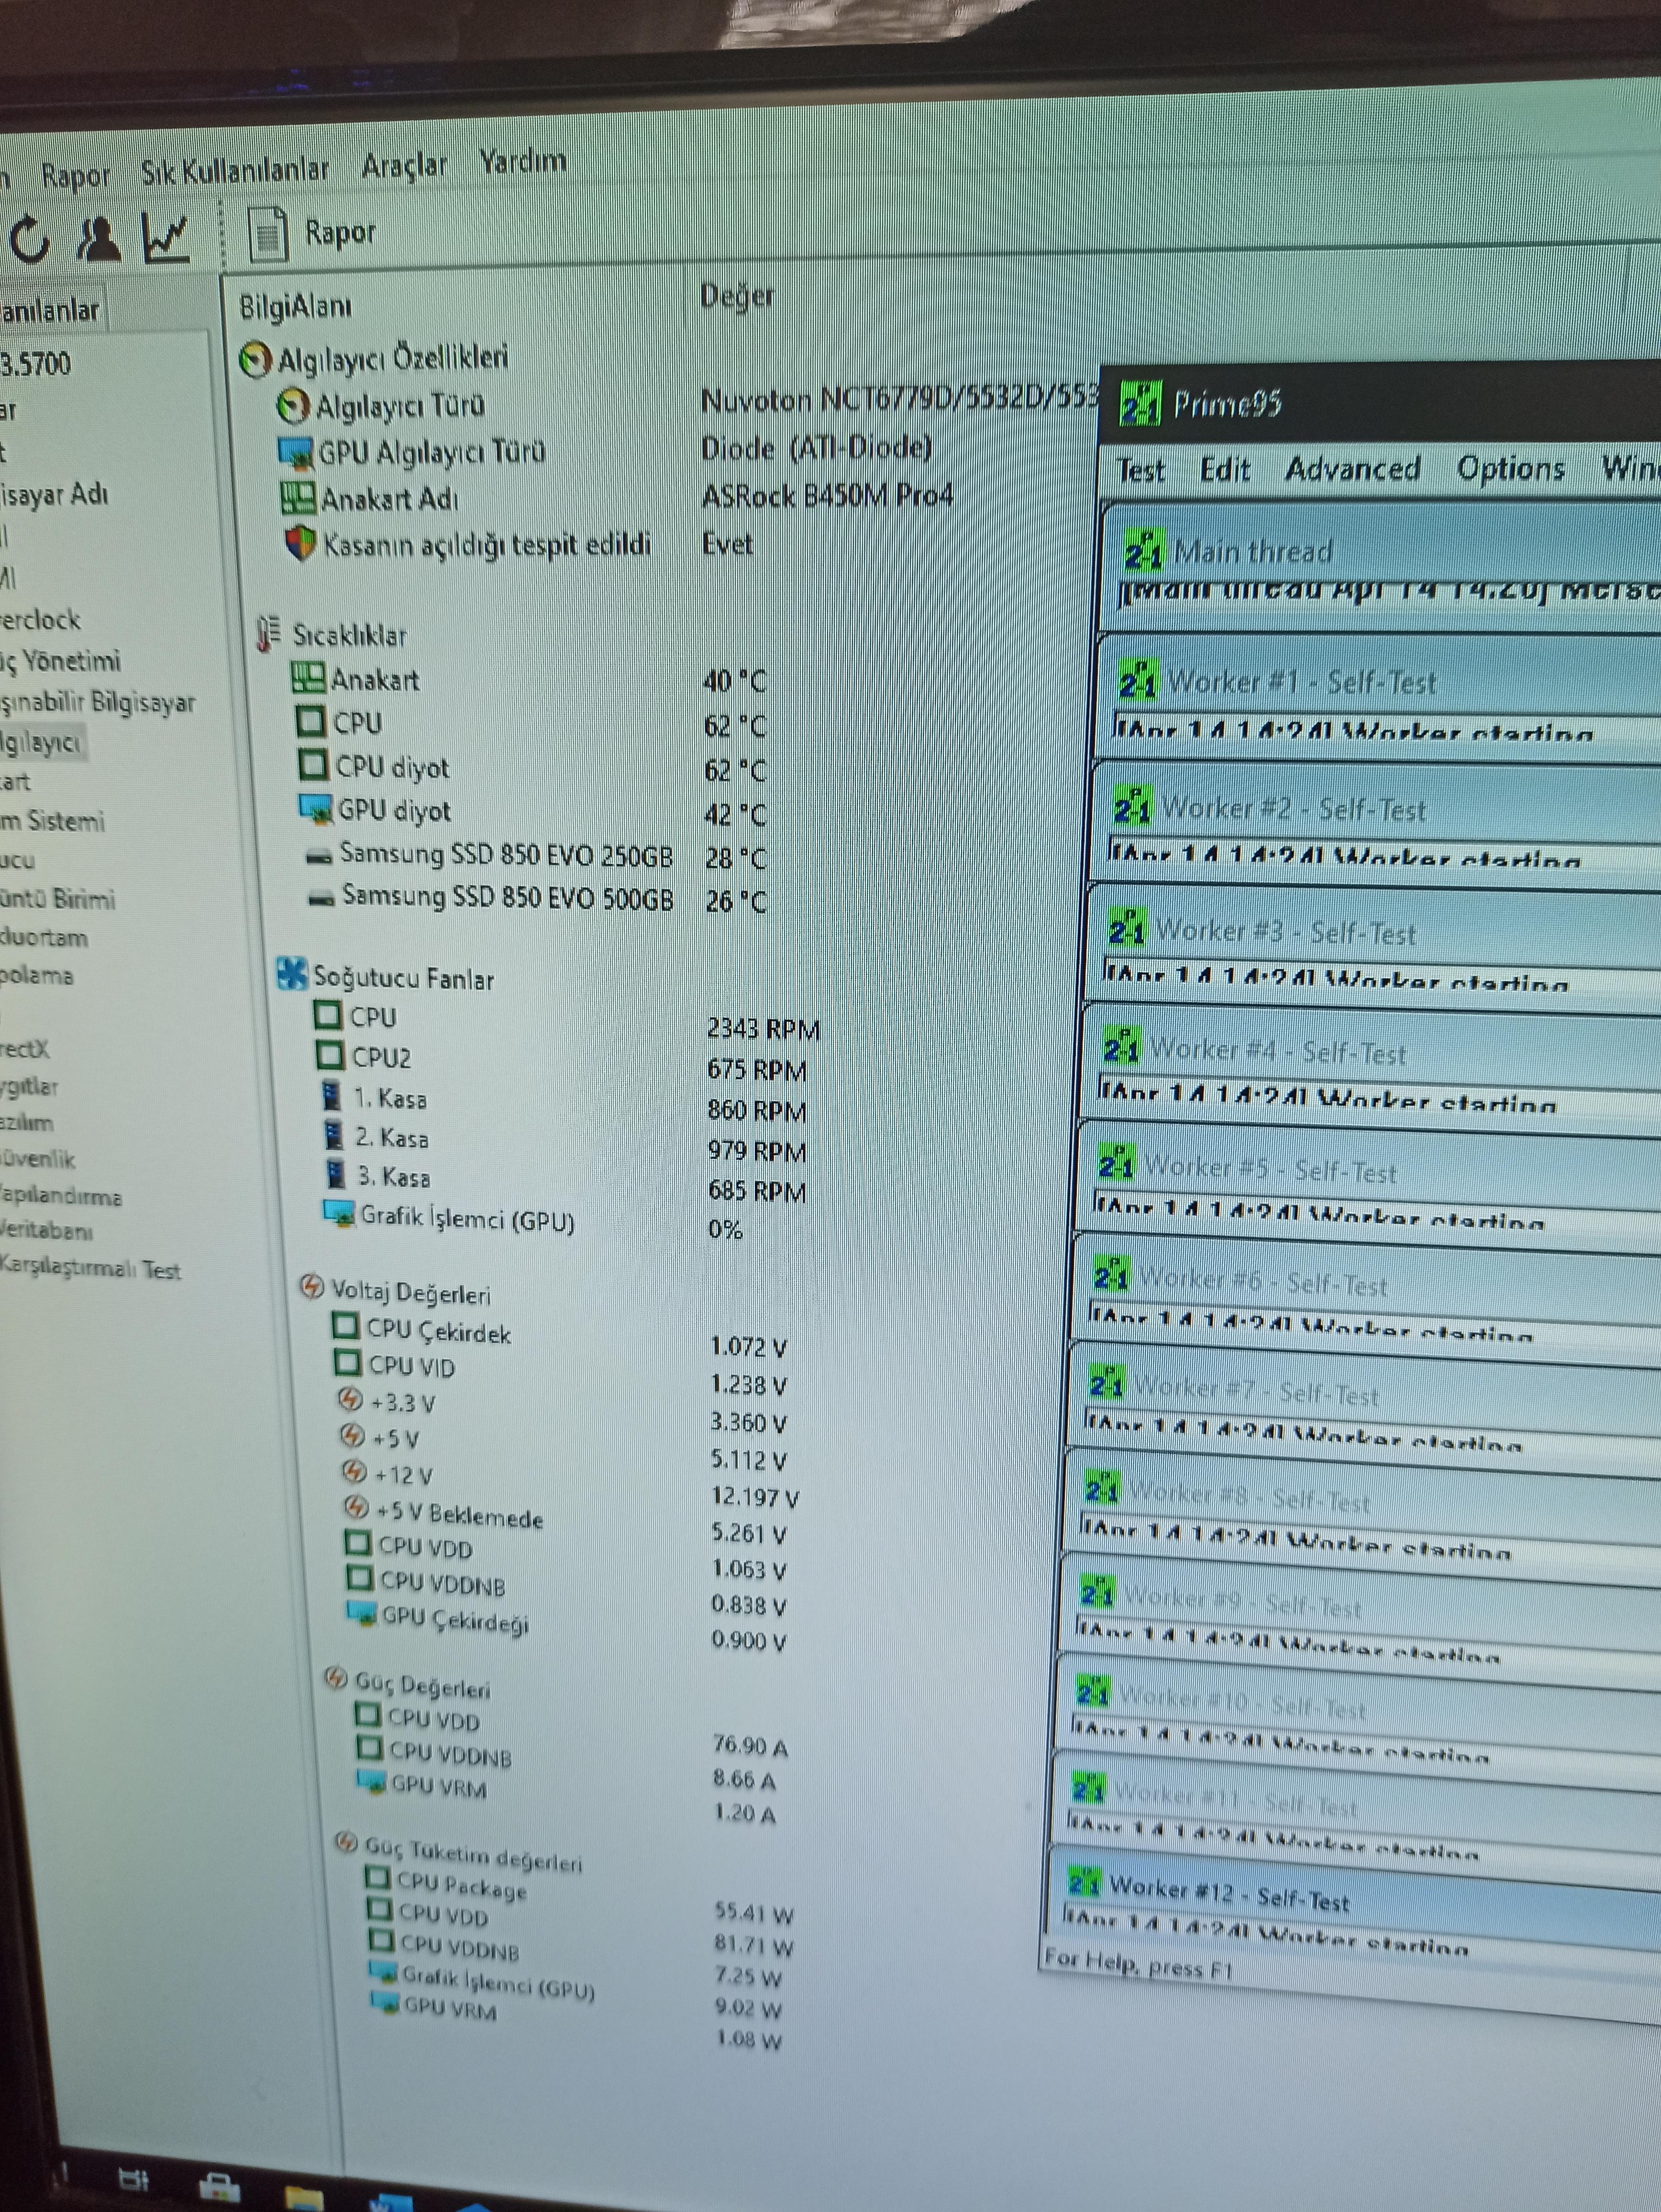Click the Algılayıcı Özellikleri section icon
The width and height of the screenshot is (1661, 2212).
pos(255,360)
